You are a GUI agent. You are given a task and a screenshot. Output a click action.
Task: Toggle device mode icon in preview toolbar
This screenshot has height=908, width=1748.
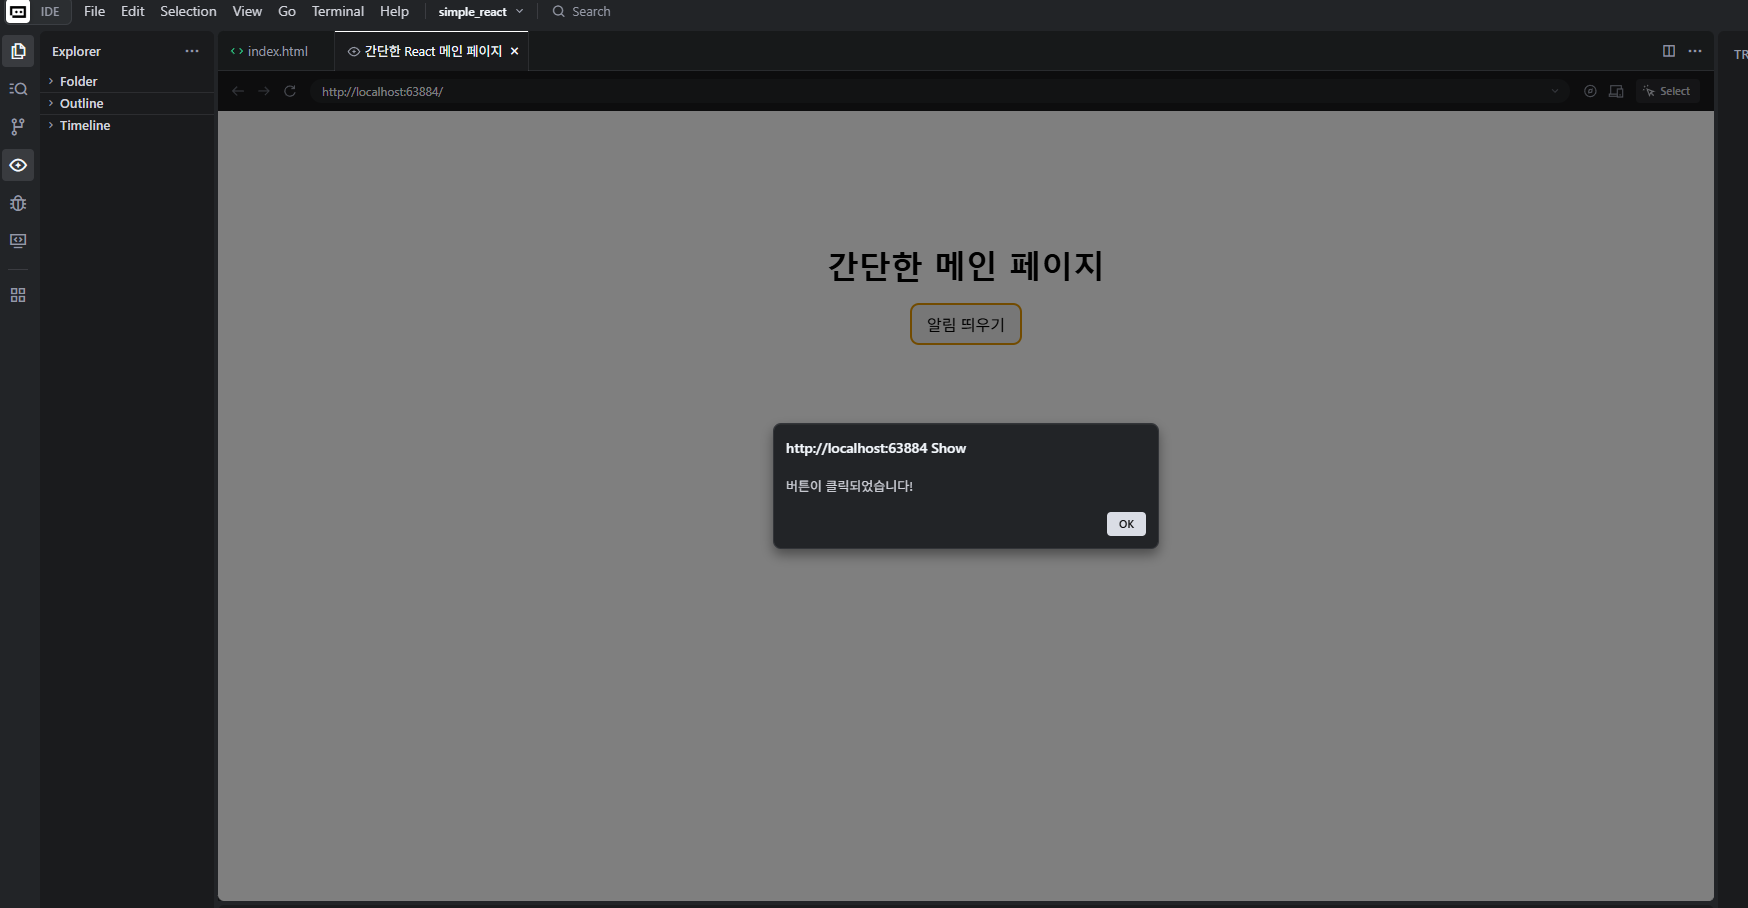pos(1616,91)
